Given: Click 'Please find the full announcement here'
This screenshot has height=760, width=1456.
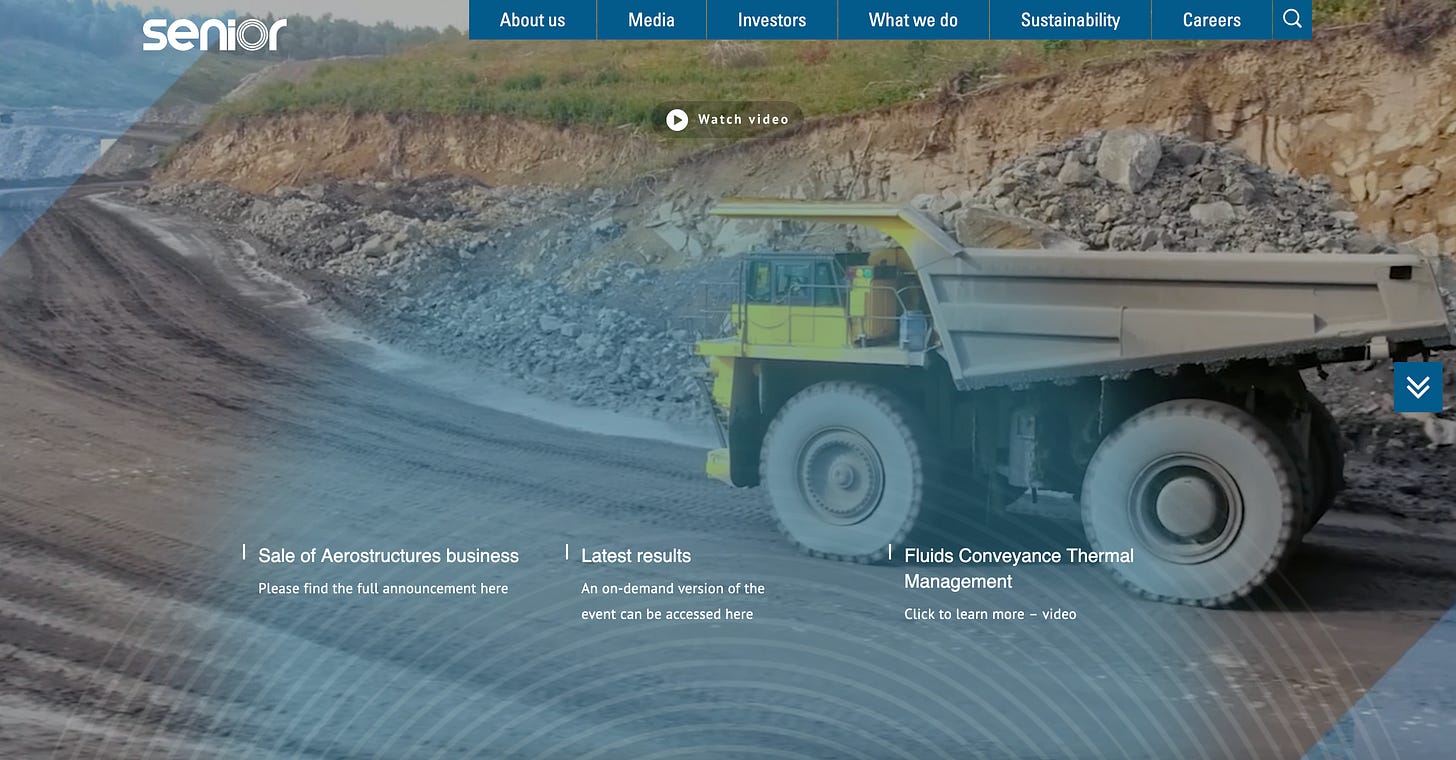Looking at the screenshot, I should 383,589.
